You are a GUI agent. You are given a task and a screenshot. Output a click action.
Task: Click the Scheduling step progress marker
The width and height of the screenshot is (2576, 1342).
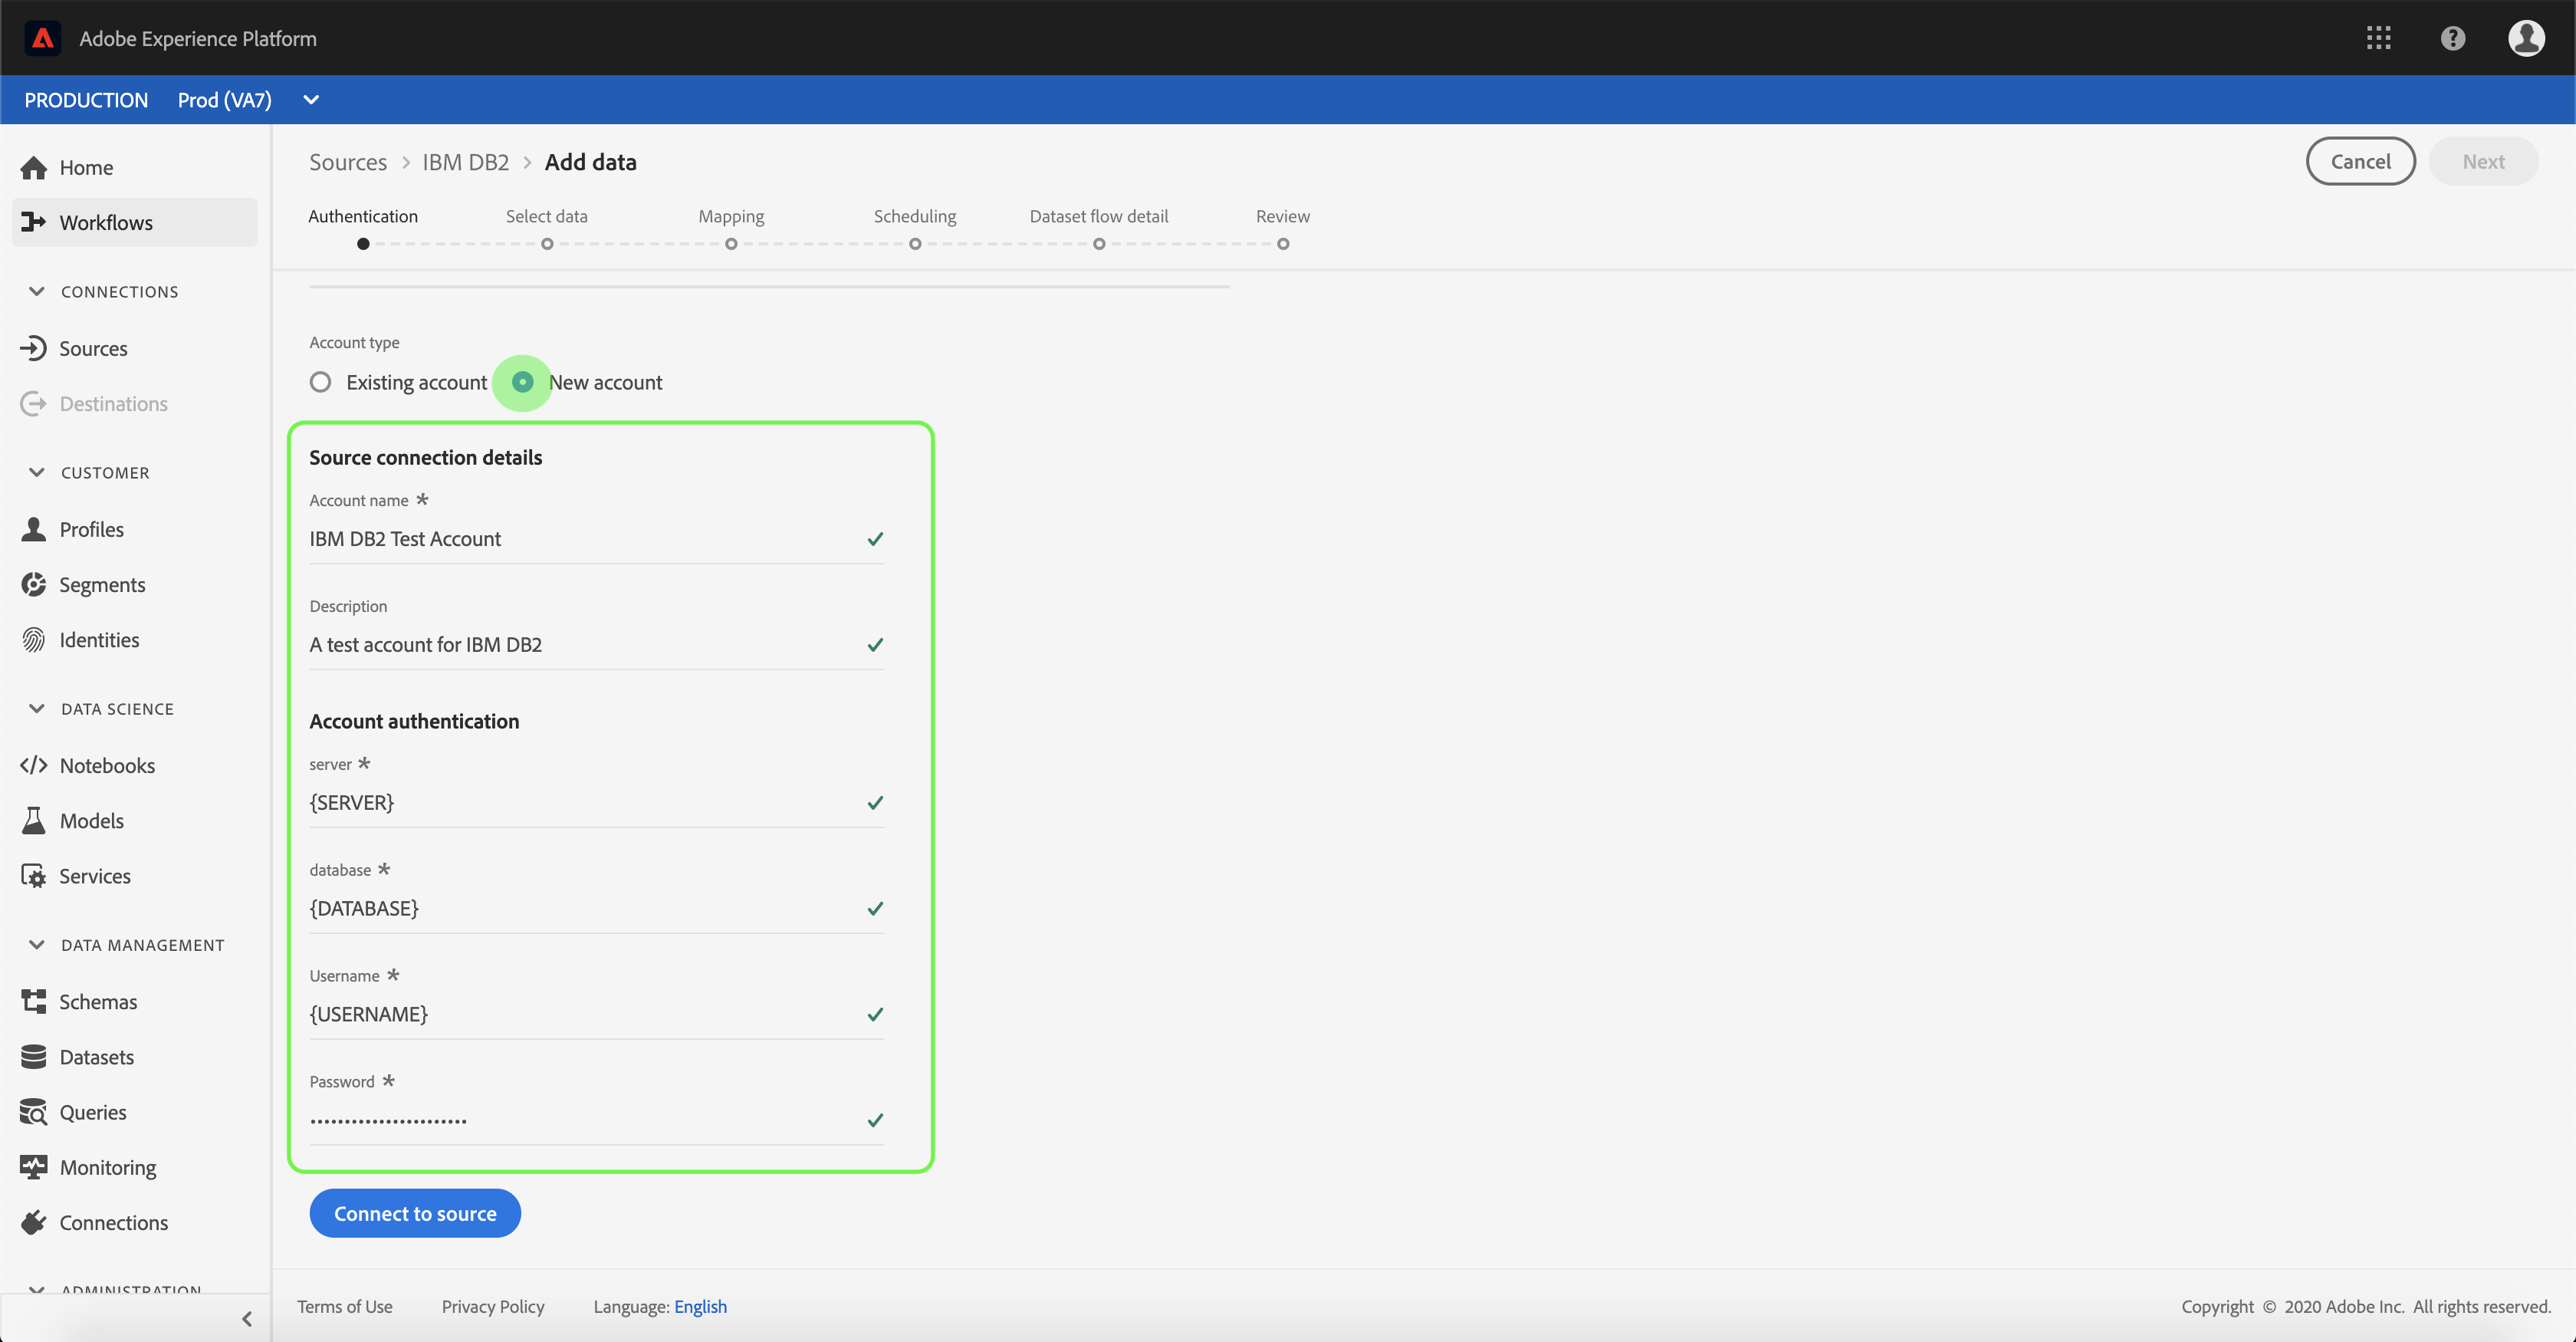pos(915,243)
